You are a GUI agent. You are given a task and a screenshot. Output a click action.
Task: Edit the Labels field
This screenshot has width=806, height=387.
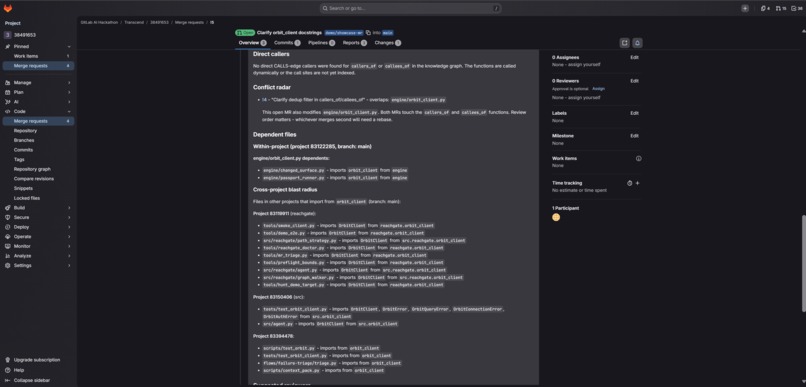(634, 113)
